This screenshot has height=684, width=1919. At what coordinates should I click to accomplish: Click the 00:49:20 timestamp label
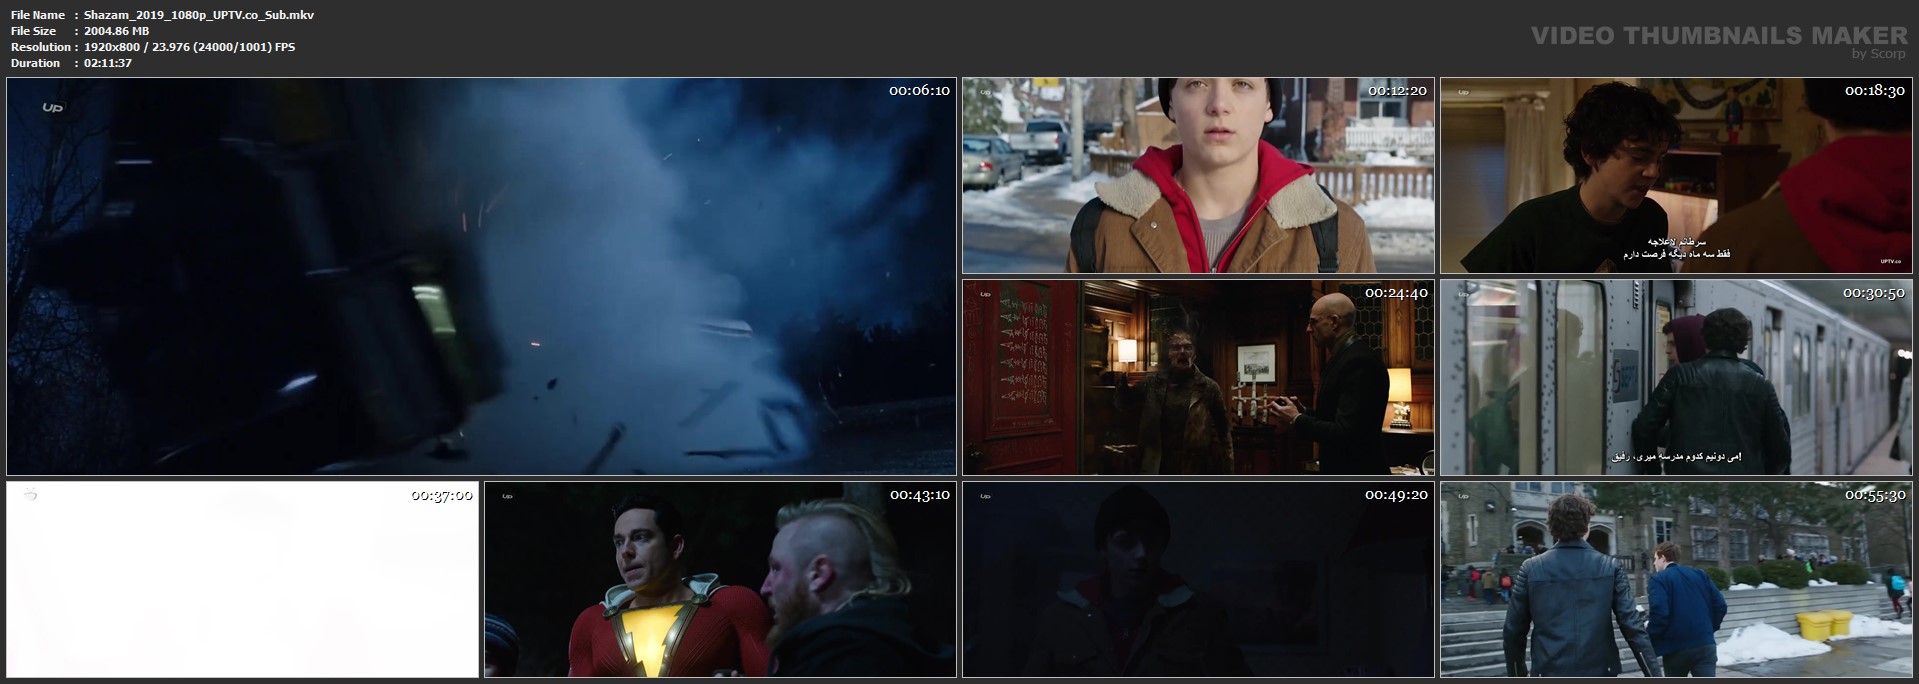(1397, 495)
